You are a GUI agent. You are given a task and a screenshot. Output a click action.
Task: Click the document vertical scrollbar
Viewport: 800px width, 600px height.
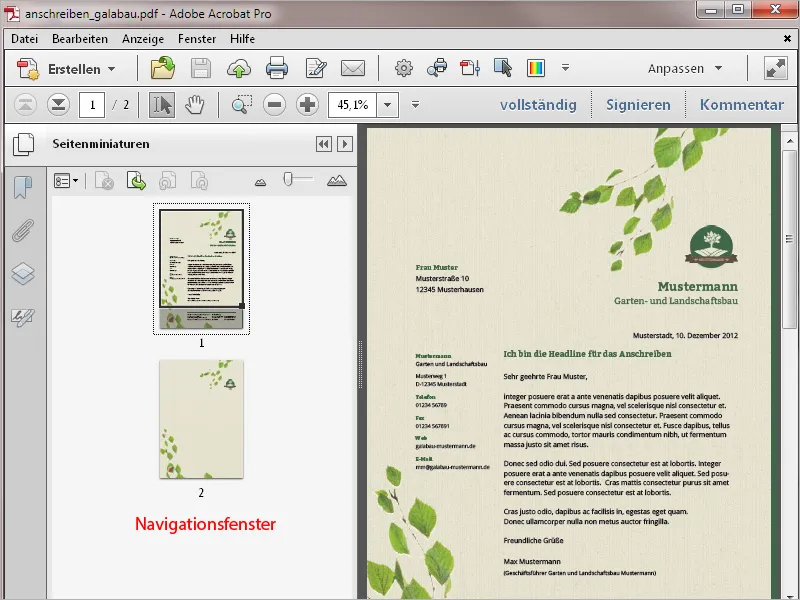790,240
